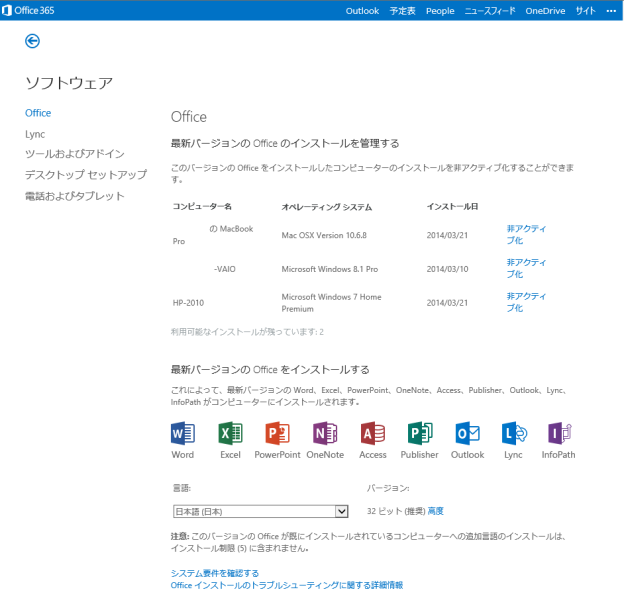This screenshot has width=624, height=608.
Task: Click the Office 365 logo icon
Action: (7, 10)
